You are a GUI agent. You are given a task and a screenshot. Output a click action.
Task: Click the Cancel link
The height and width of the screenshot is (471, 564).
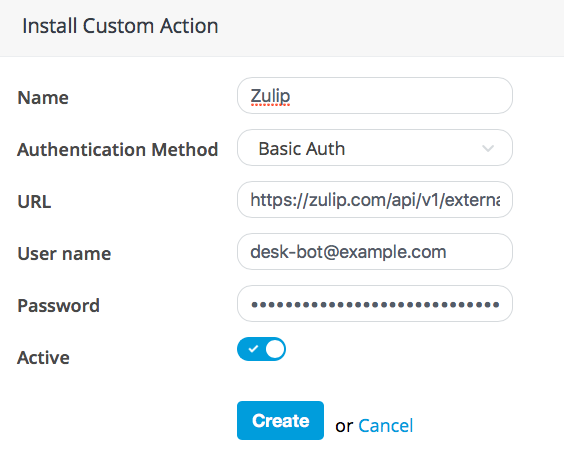pos(386,426)
